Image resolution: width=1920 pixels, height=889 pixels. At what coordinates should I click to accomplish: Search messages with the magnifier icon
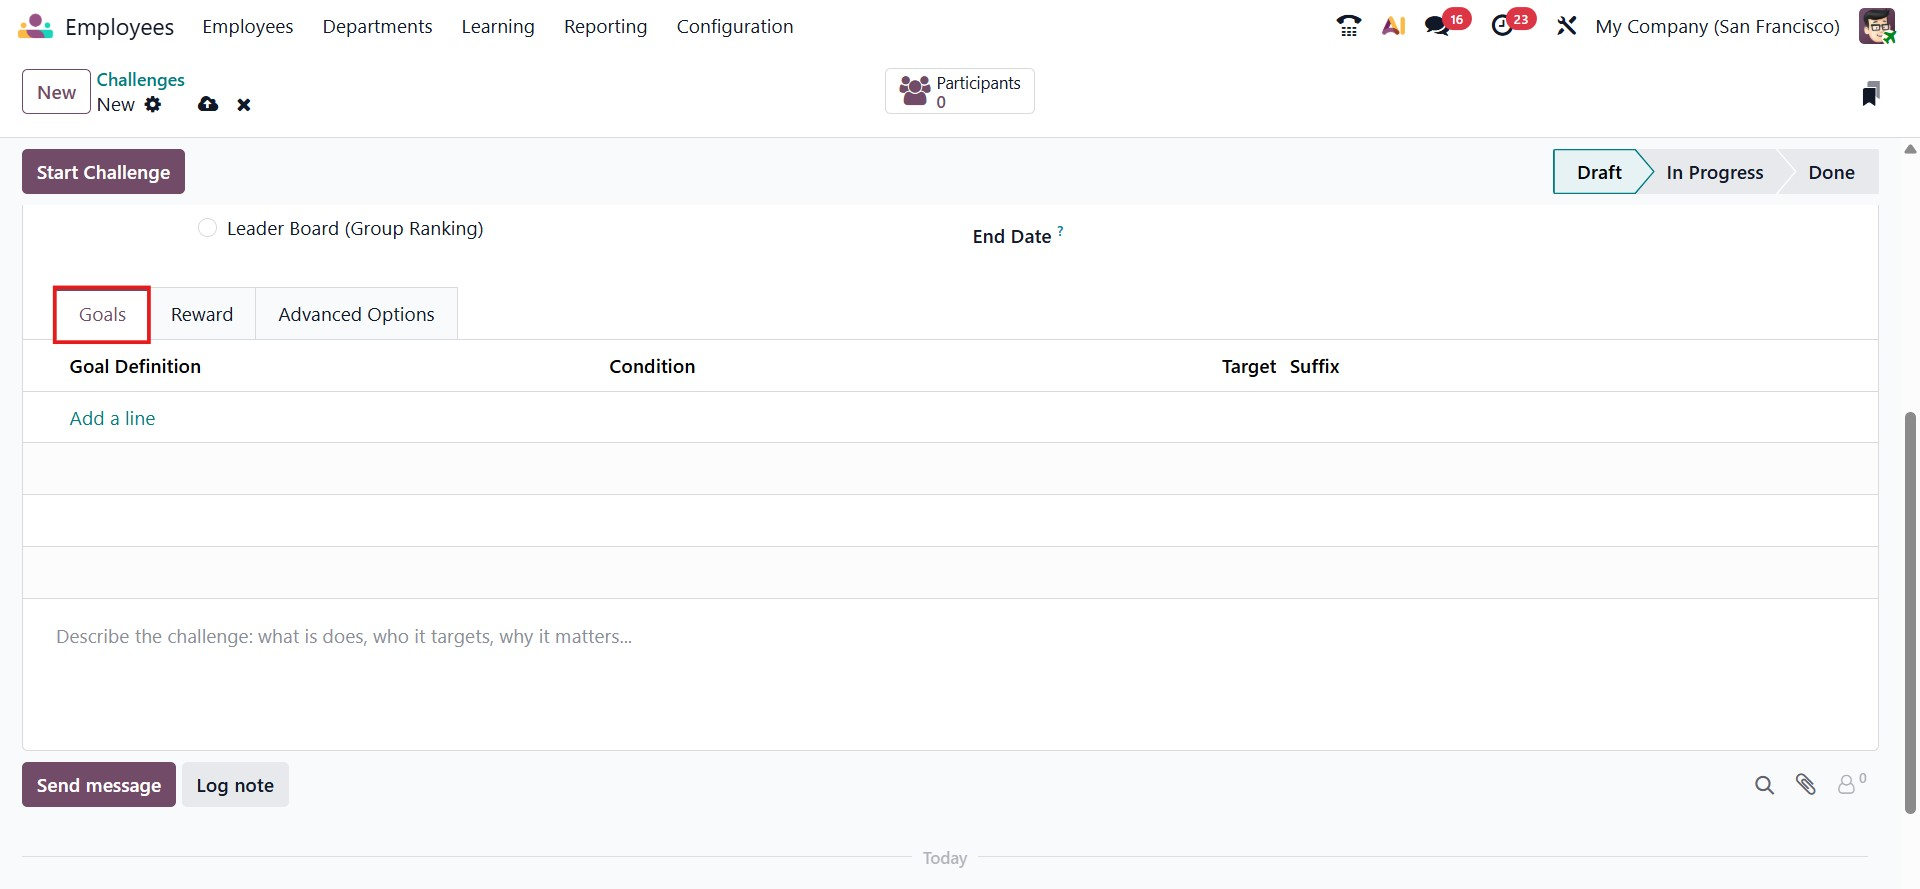click(1764, 785)
